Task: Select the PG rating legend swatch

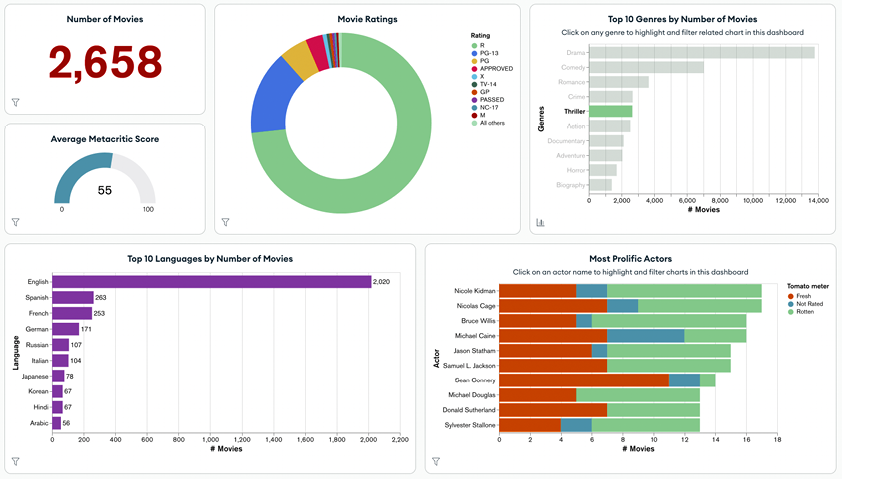Action: [x=474, y=61]
